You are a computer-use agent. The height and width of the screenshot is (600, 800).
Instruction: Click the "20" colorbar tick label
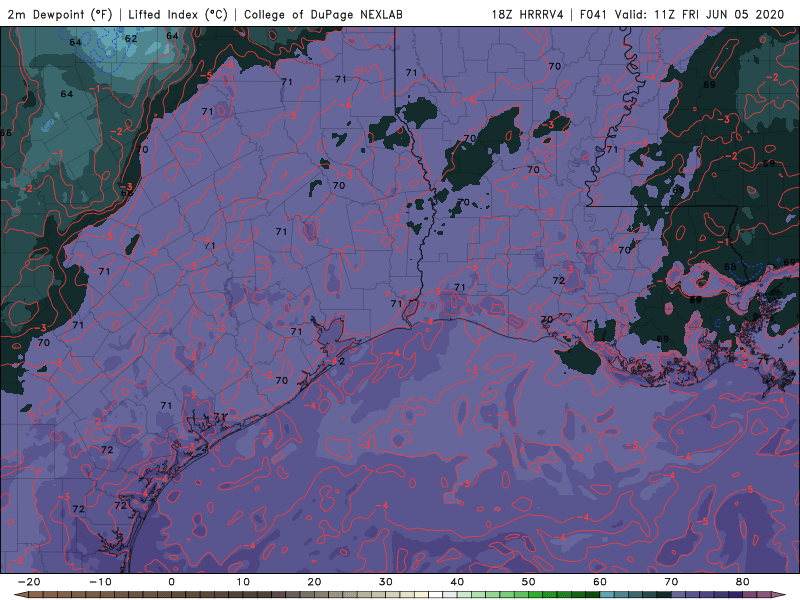pyautogui.click(x=314, y=582)
